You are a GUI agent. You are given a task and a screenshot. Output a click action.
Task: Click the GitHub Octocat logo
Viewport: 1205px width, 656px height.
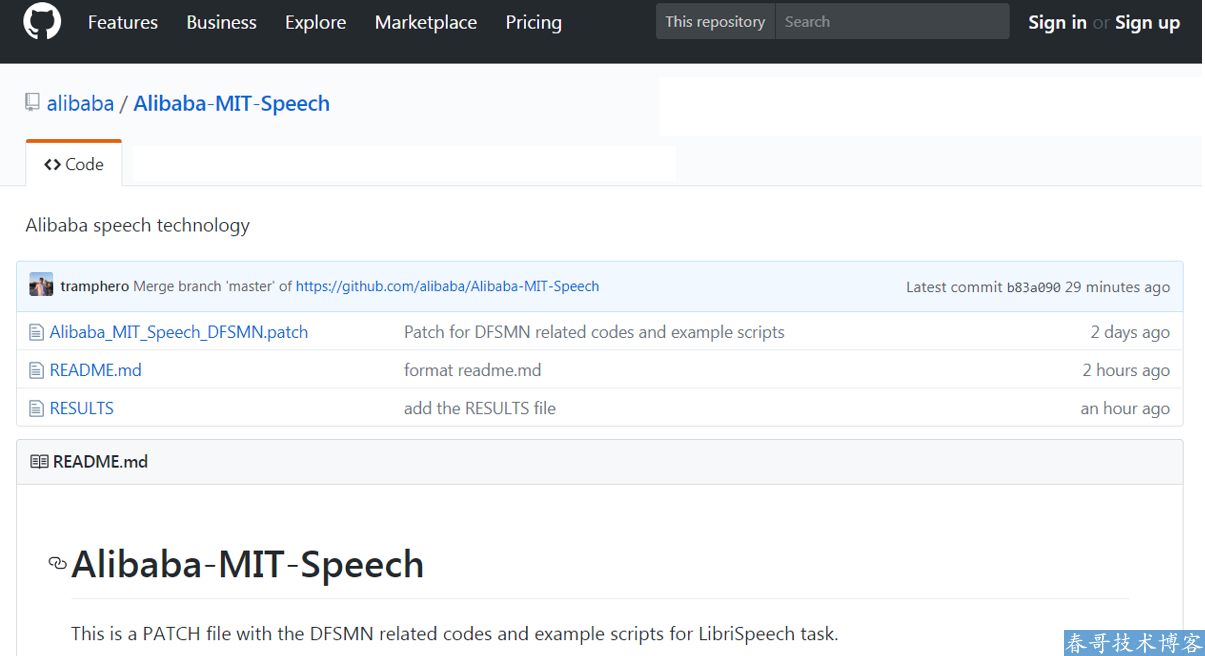(x=42, y=21)
